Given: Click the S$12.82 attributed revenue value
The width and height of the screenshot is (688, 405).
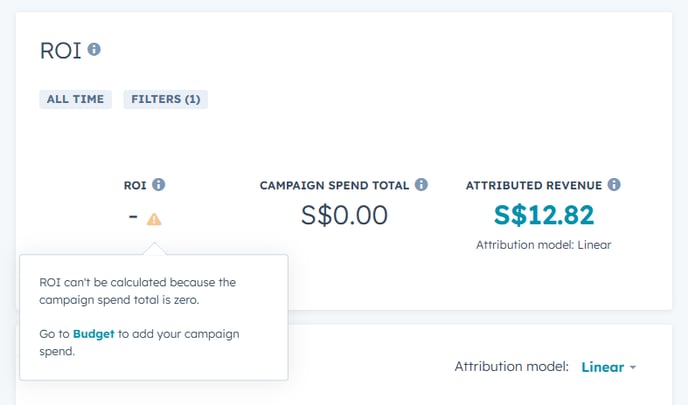Looking at the screenshot, I should tap(544, 215).
